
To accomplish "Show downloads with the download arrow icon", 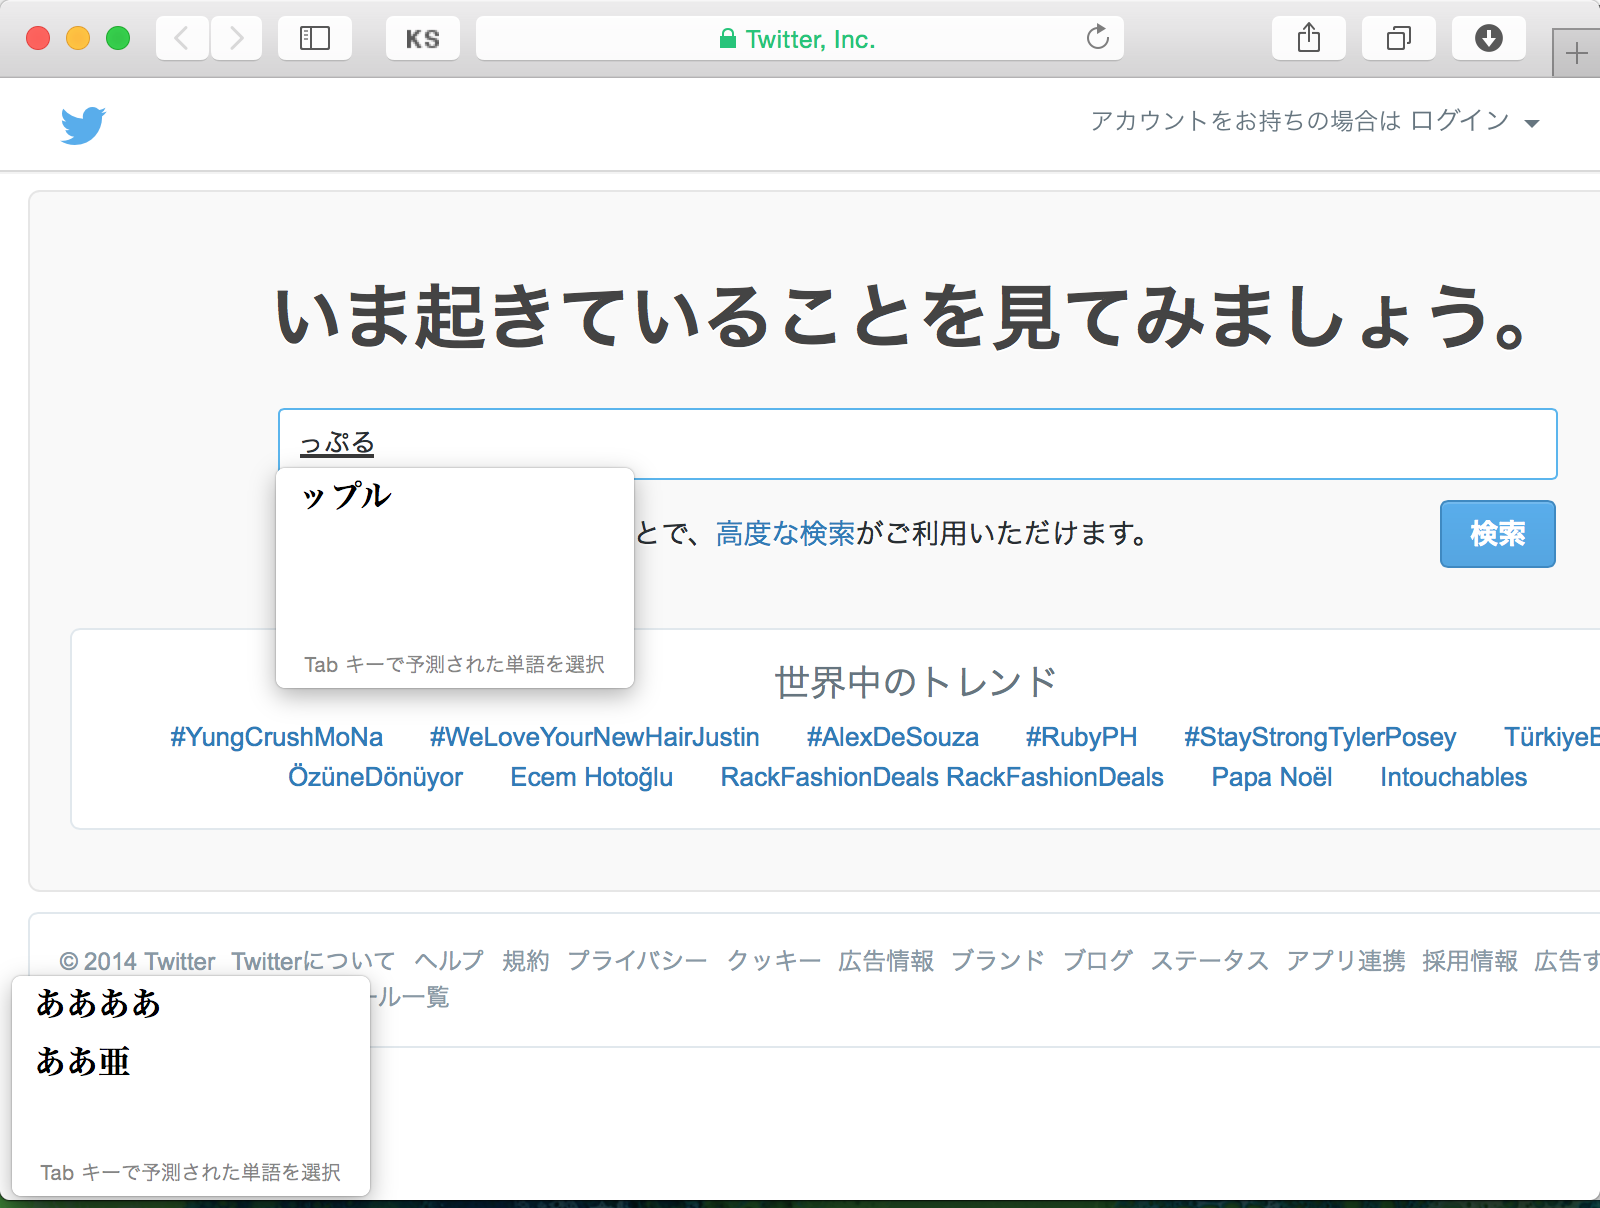I will tap(1488, 39).
